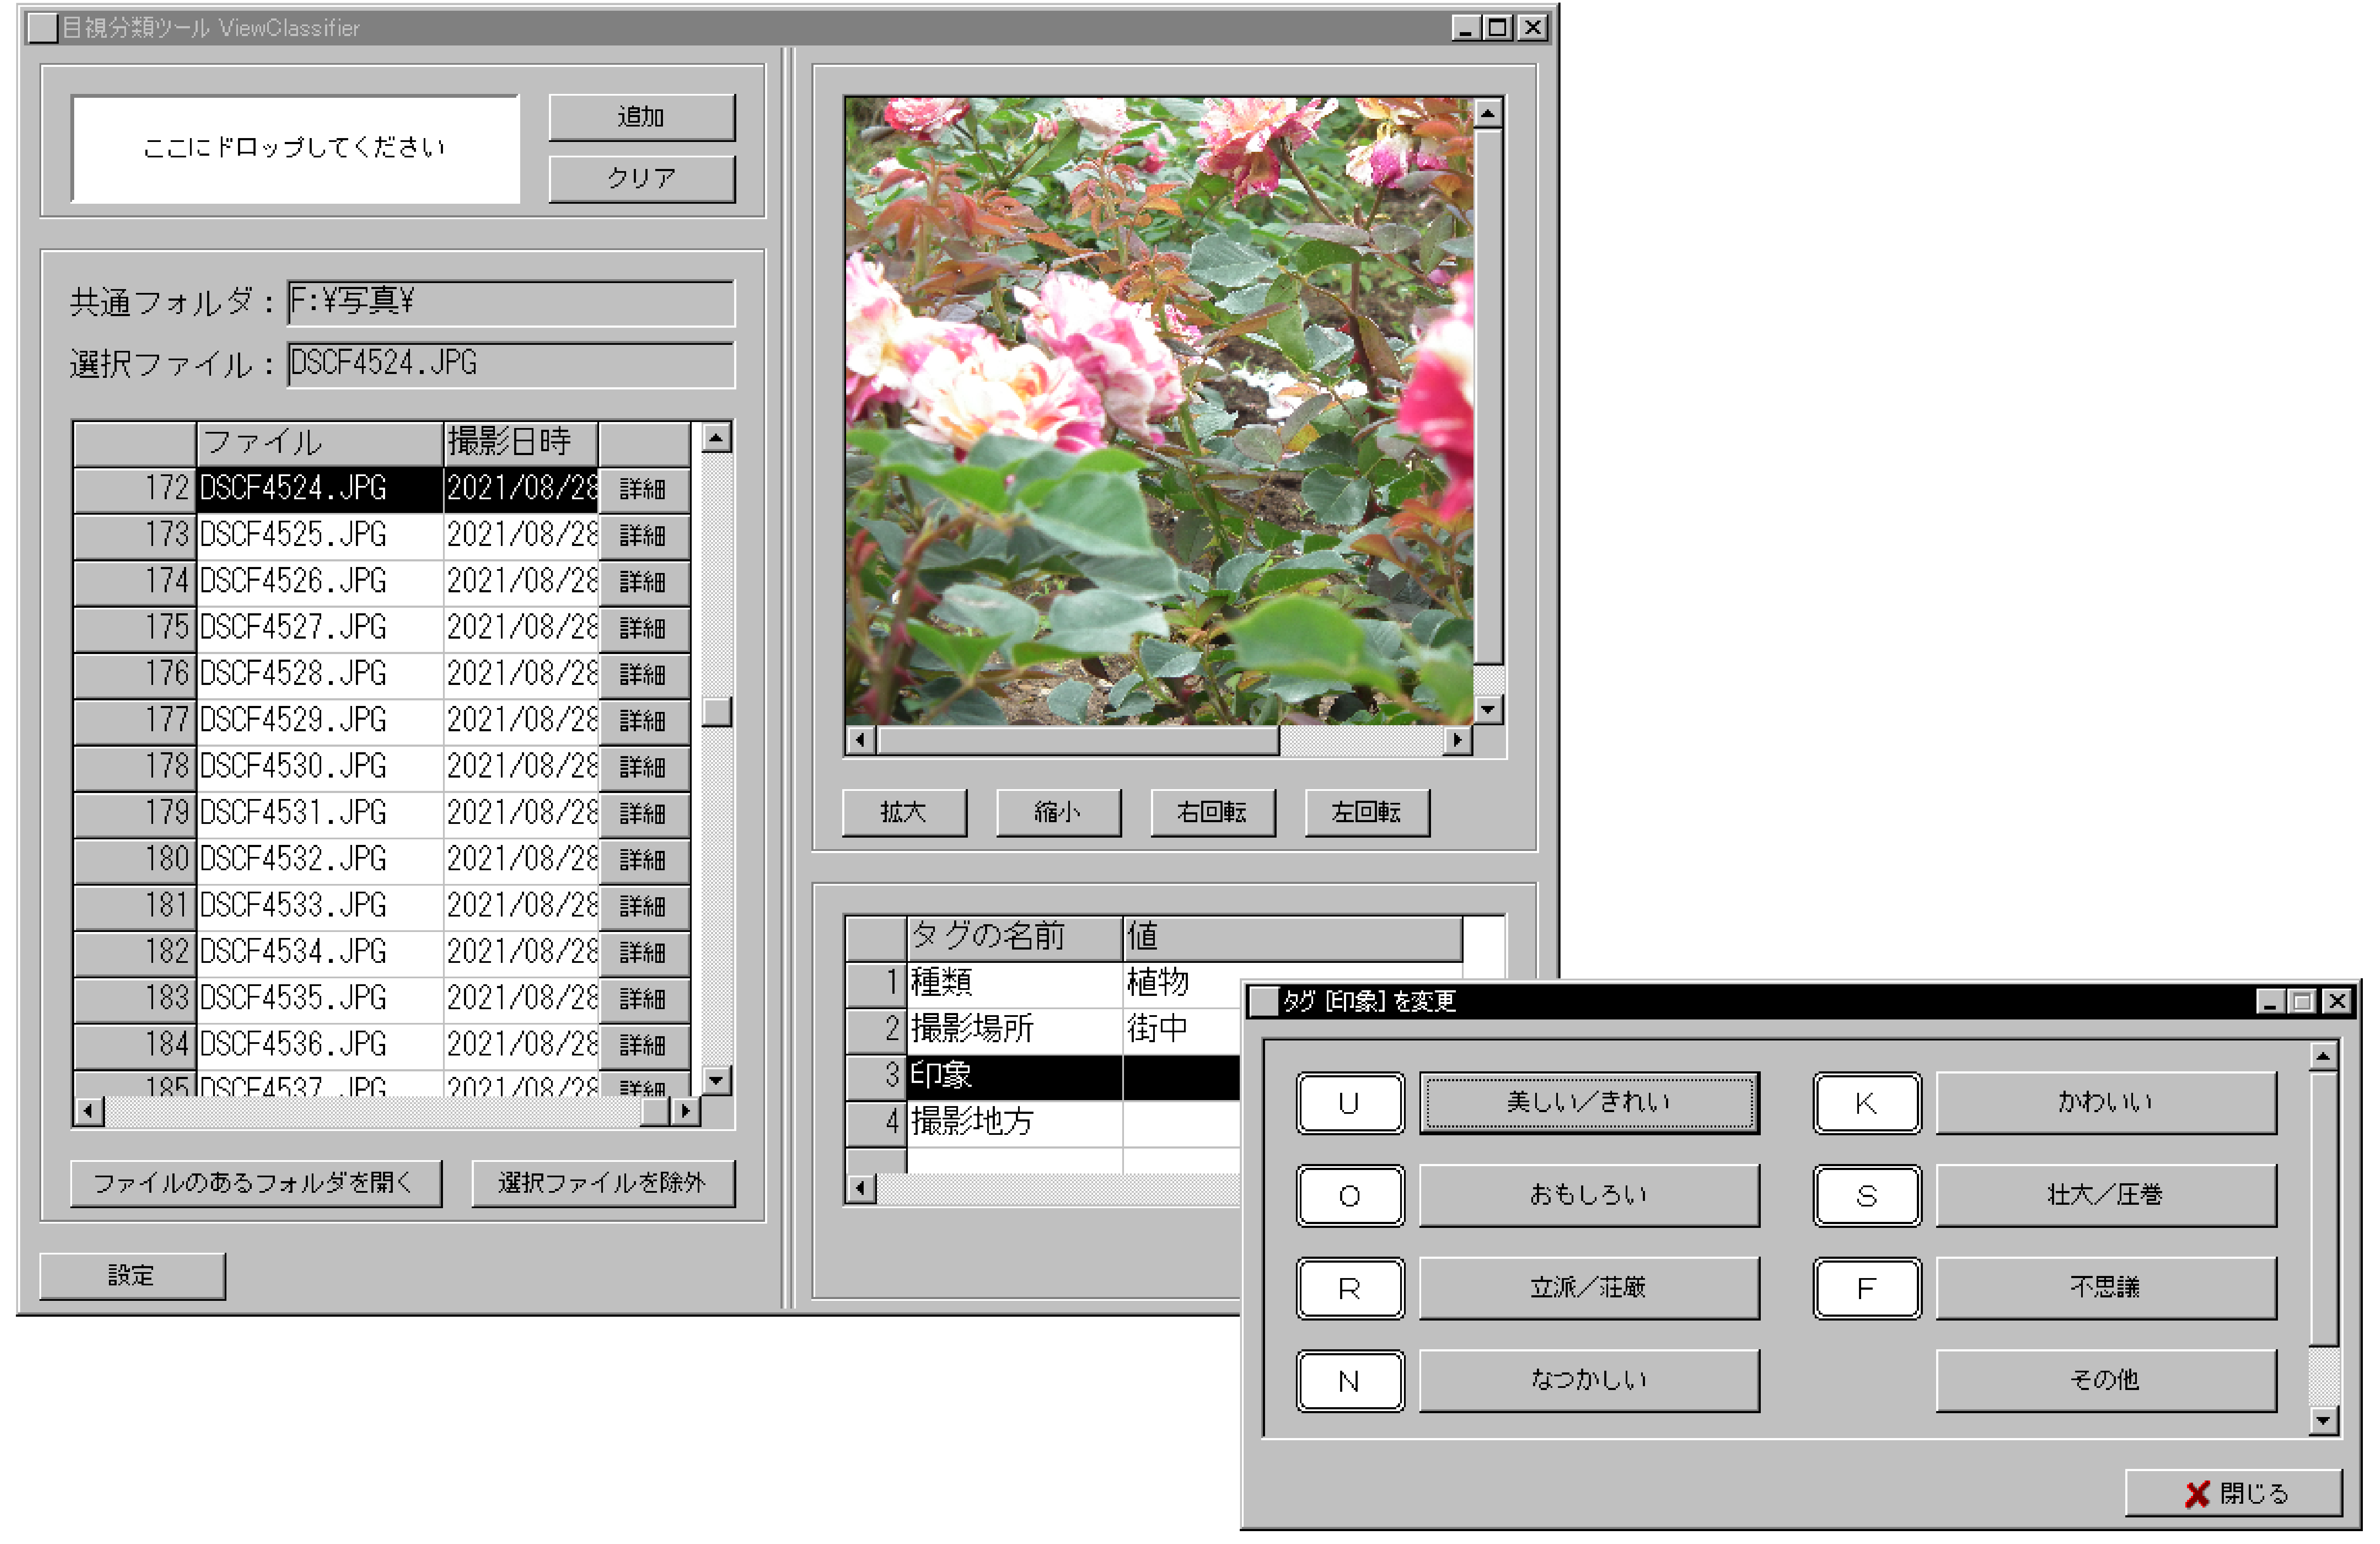This screenshot has height=1544, width=2380.
Task: Click image preview scroll-left arrow
Action: pyautogui.click(x=861, y=741)
